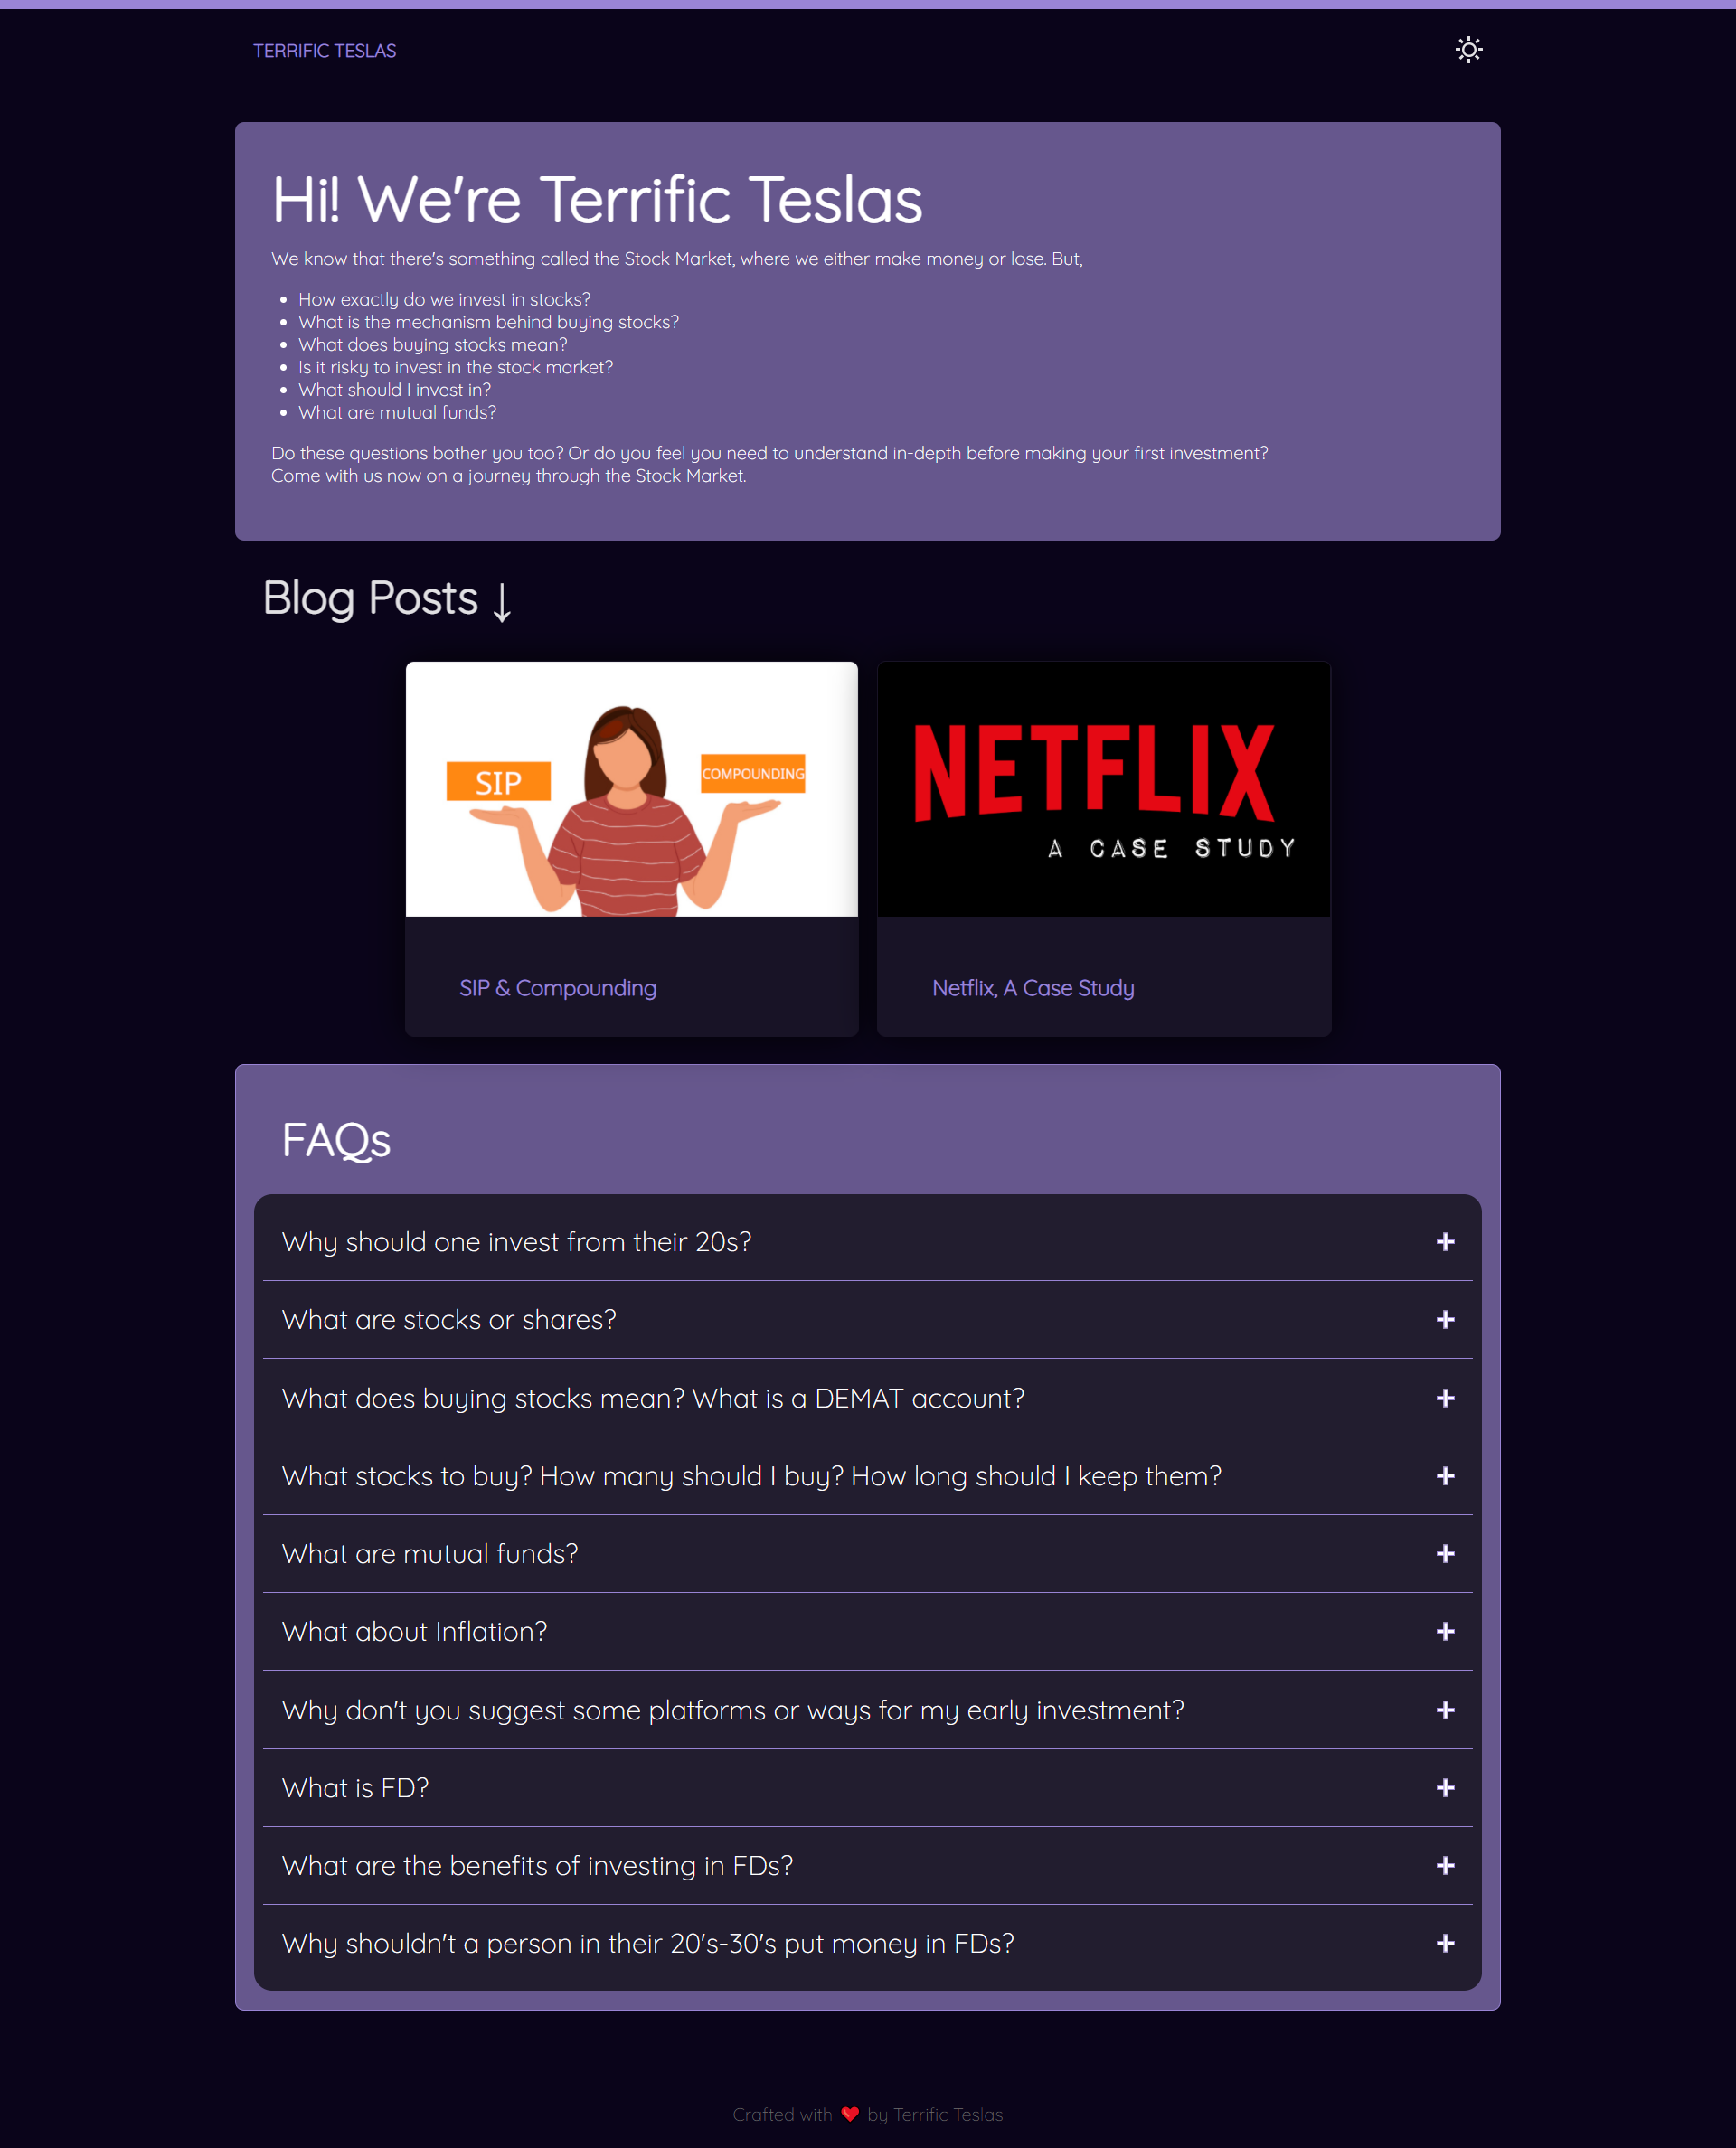Expand the What about Inflation? question text
The image size is (1736, 2148).
[x=414, y=1632]
